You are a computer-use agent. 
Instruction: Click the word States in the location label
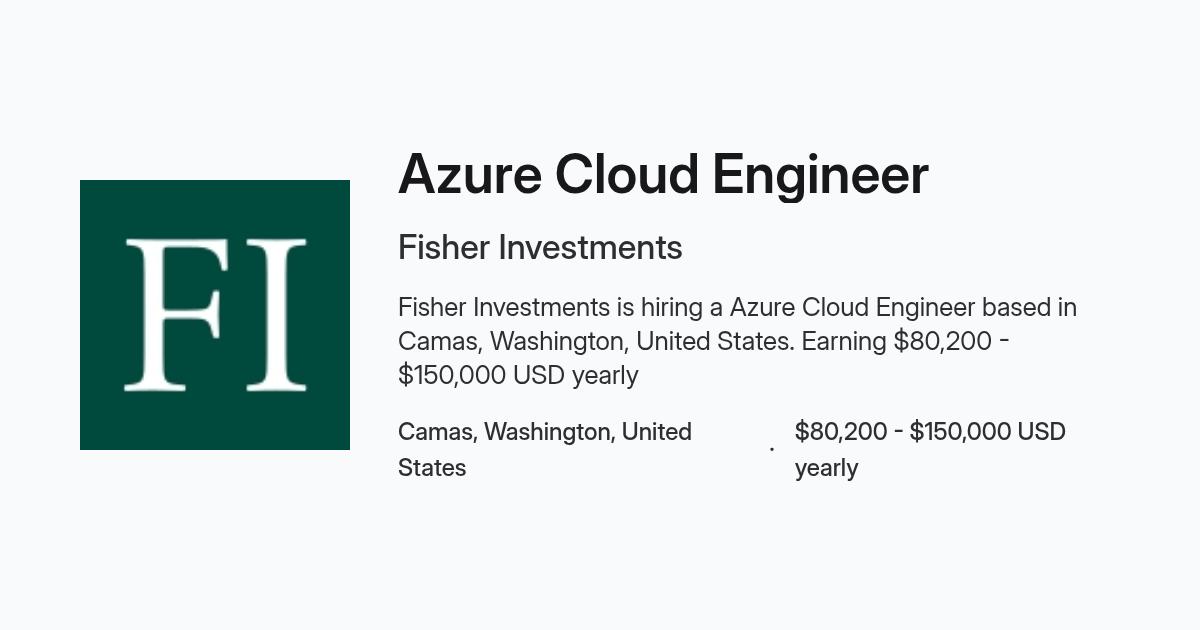[432, 468]
